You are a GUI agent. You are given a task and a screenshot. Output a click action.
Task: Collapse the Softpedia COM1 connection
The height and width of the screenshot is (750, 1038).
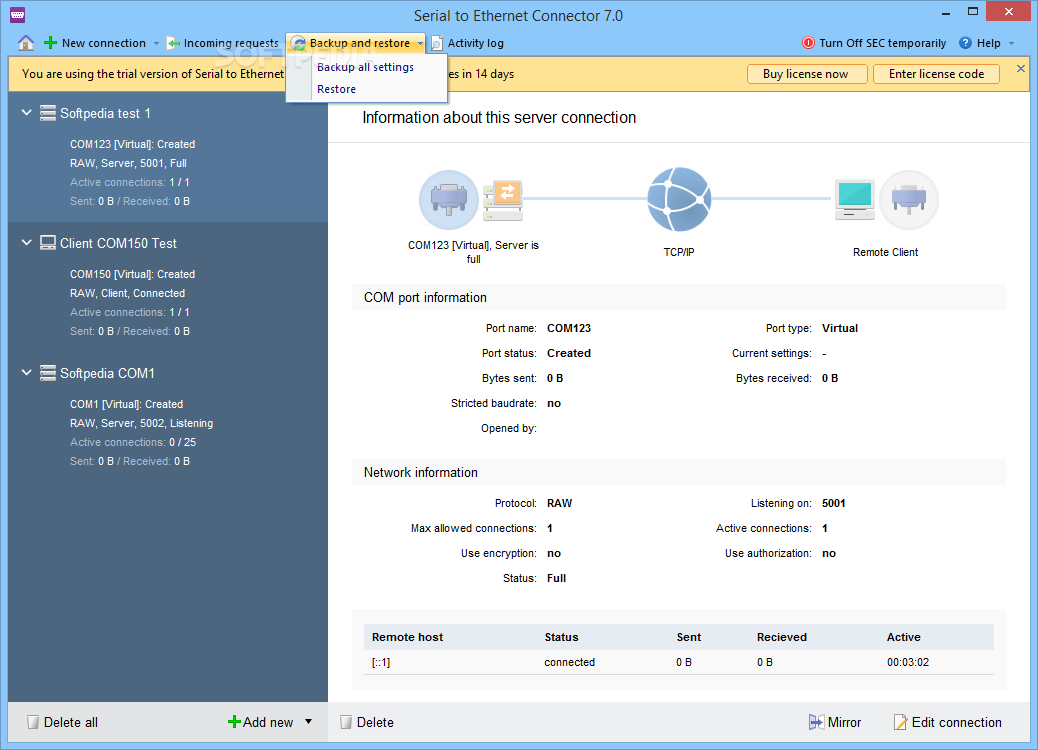tap(26, 372)
